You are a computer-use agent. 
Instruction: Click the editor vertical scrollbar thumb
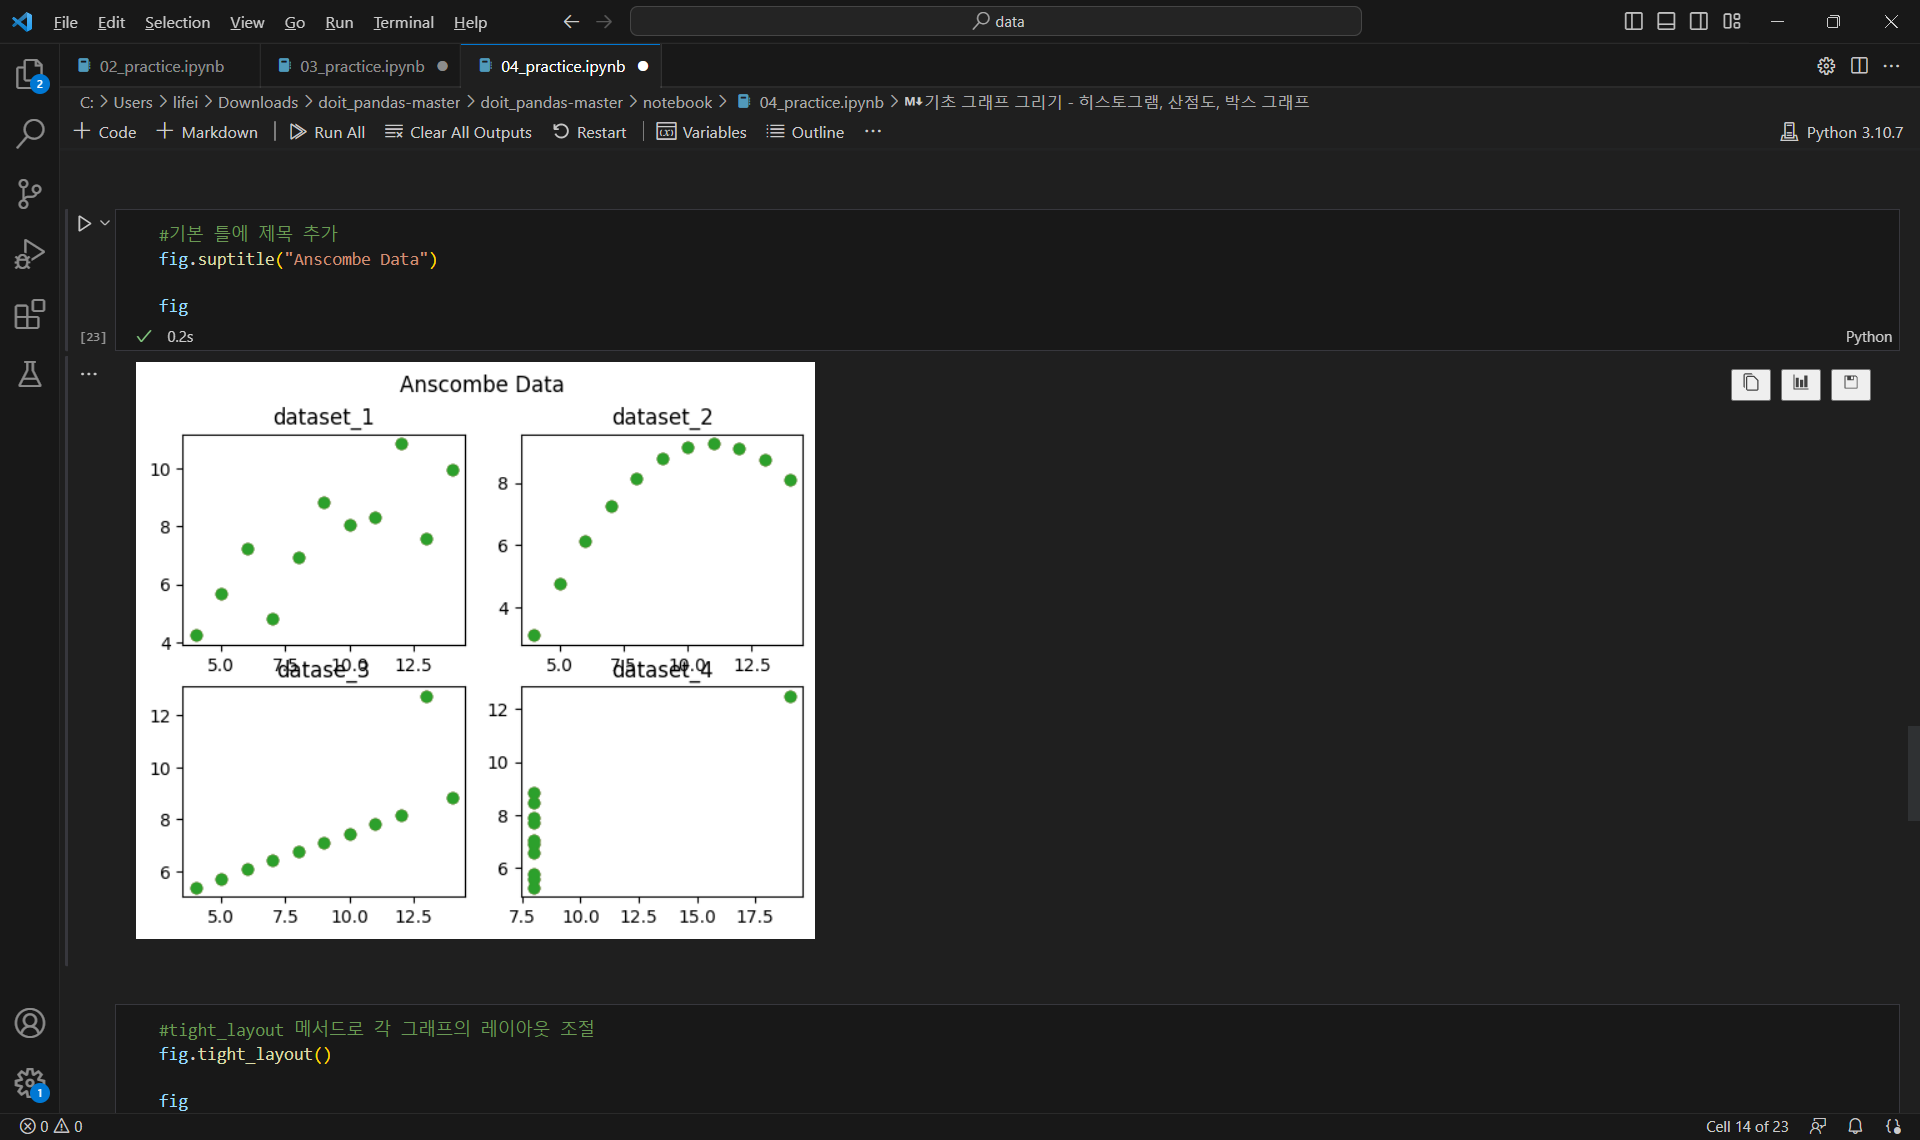click(x=1912, y=773)
